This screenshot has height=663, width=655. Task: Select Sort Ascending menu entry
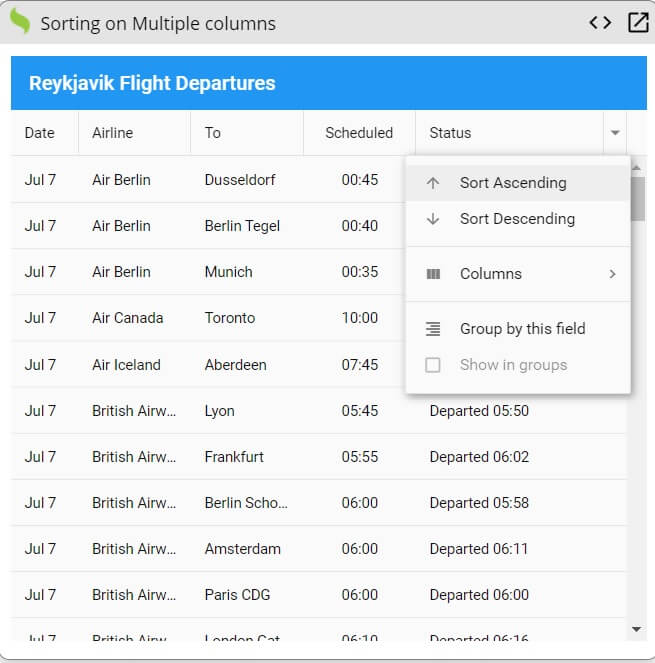[513, 183]
